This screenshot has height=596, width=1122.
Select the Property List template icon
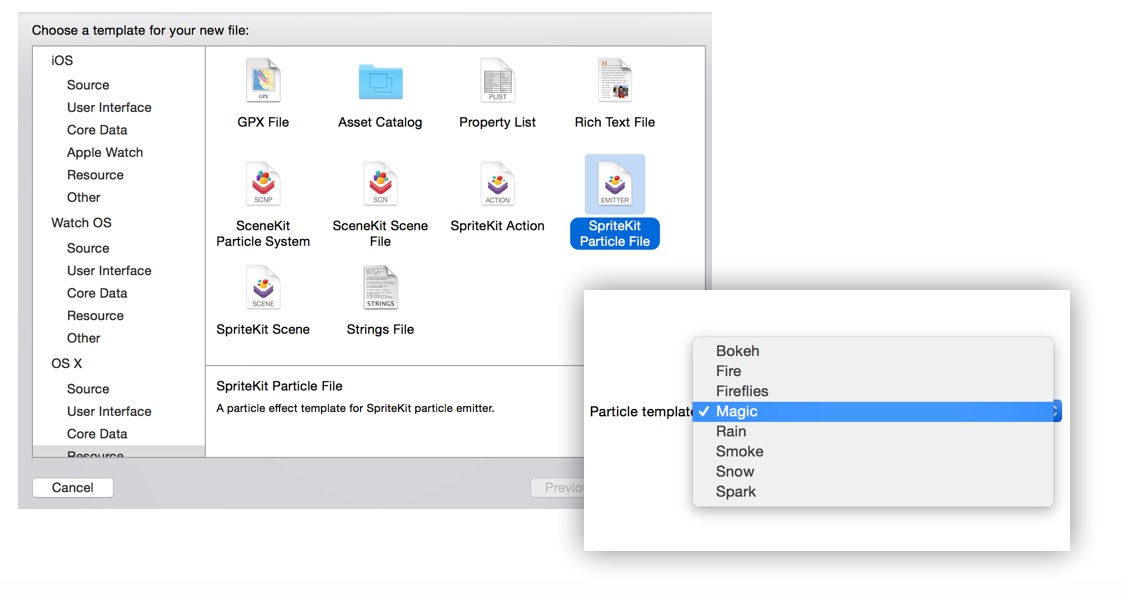[497, 82]
